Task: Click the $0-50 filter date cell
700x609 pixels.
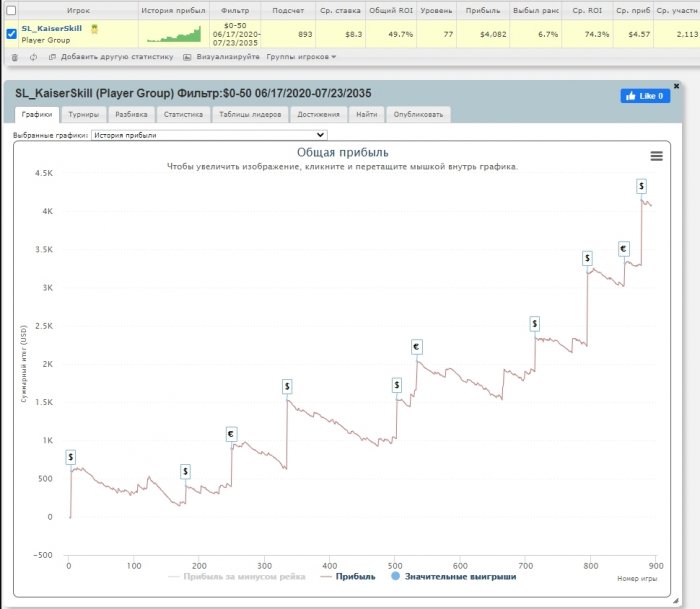Action: pos(235,34)
